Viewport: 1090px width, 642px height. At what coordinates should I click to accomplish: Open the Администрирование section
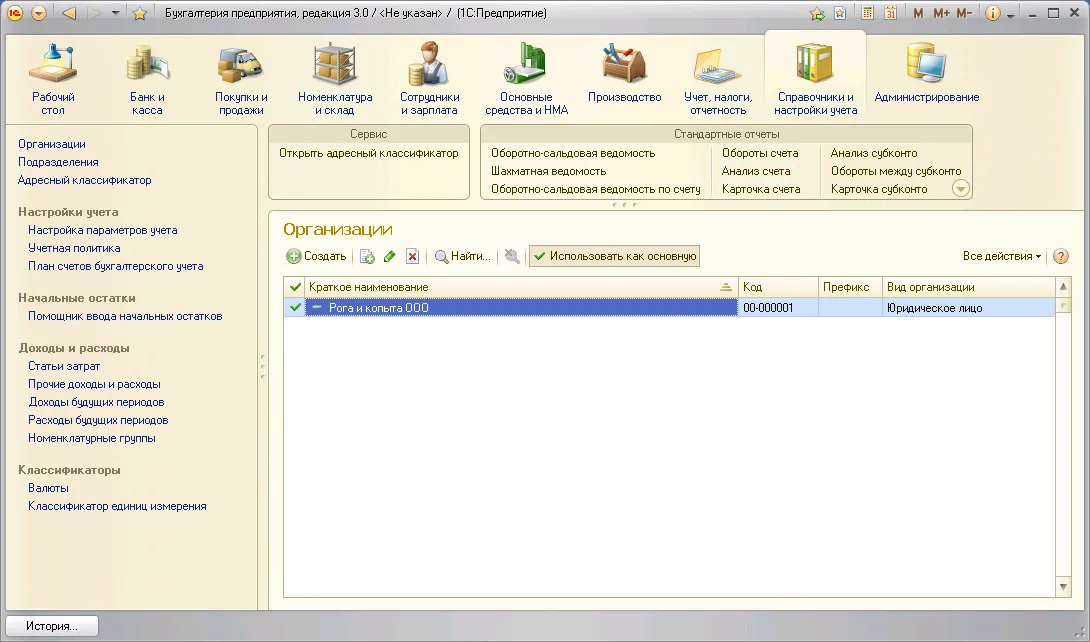[x=927, y=72]
